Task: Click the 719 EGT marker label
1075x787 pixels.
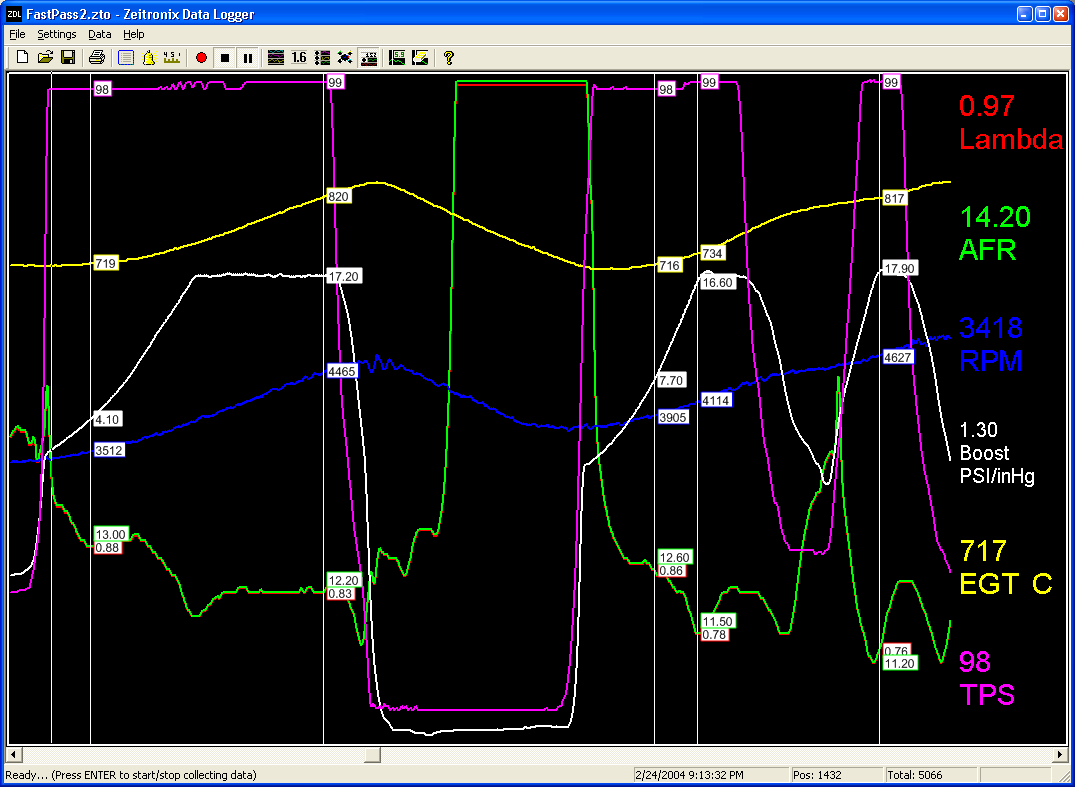Action: click(106, 262)
